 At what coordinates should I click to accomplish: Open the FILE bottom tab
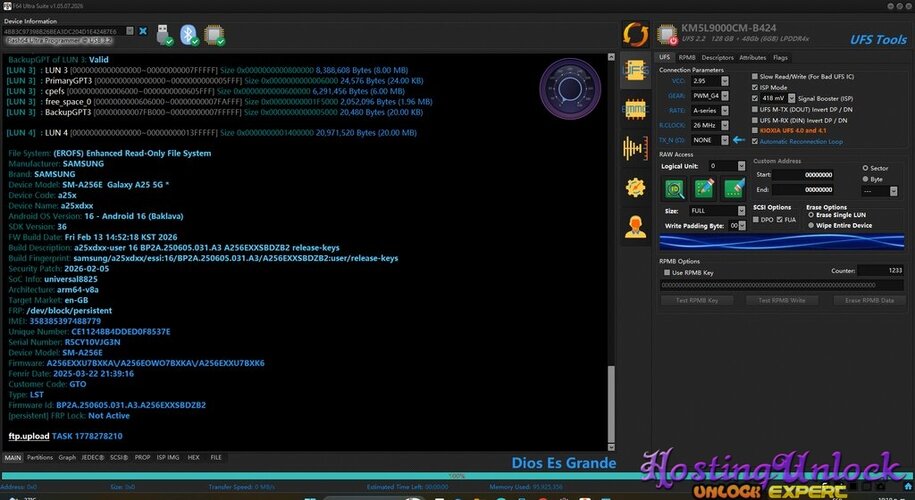coord(216,457)
